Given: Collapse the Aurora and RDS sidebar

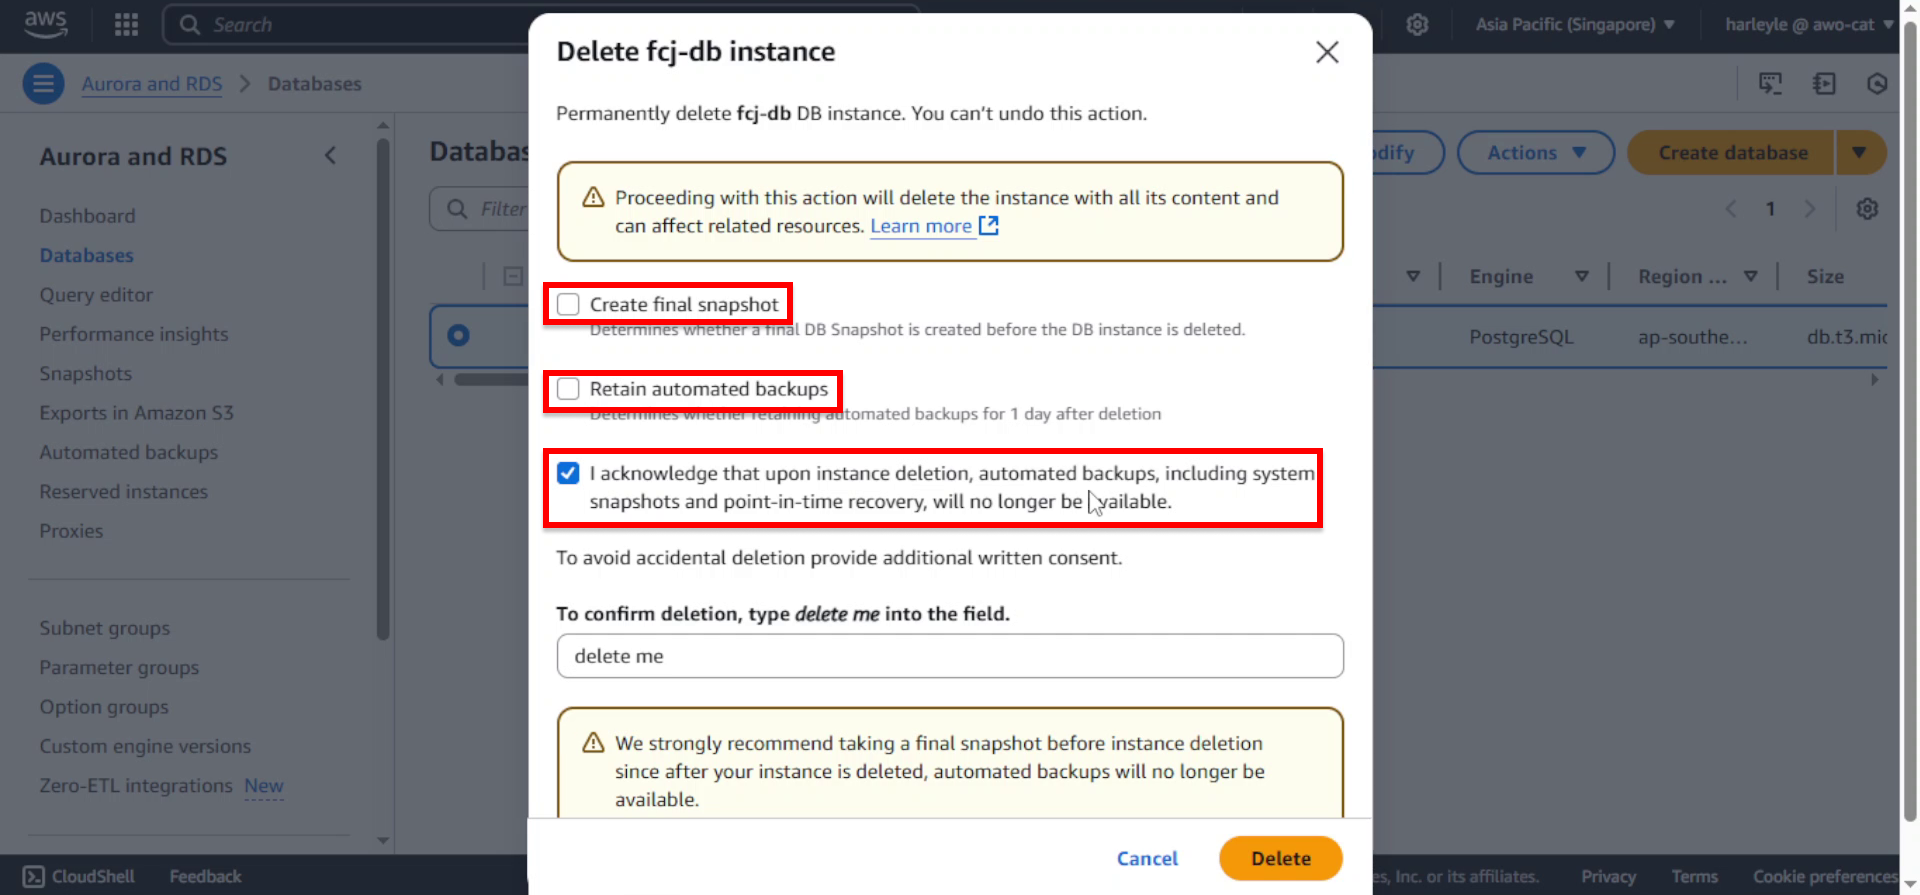Looking at the screenshot, I should 330,156.
